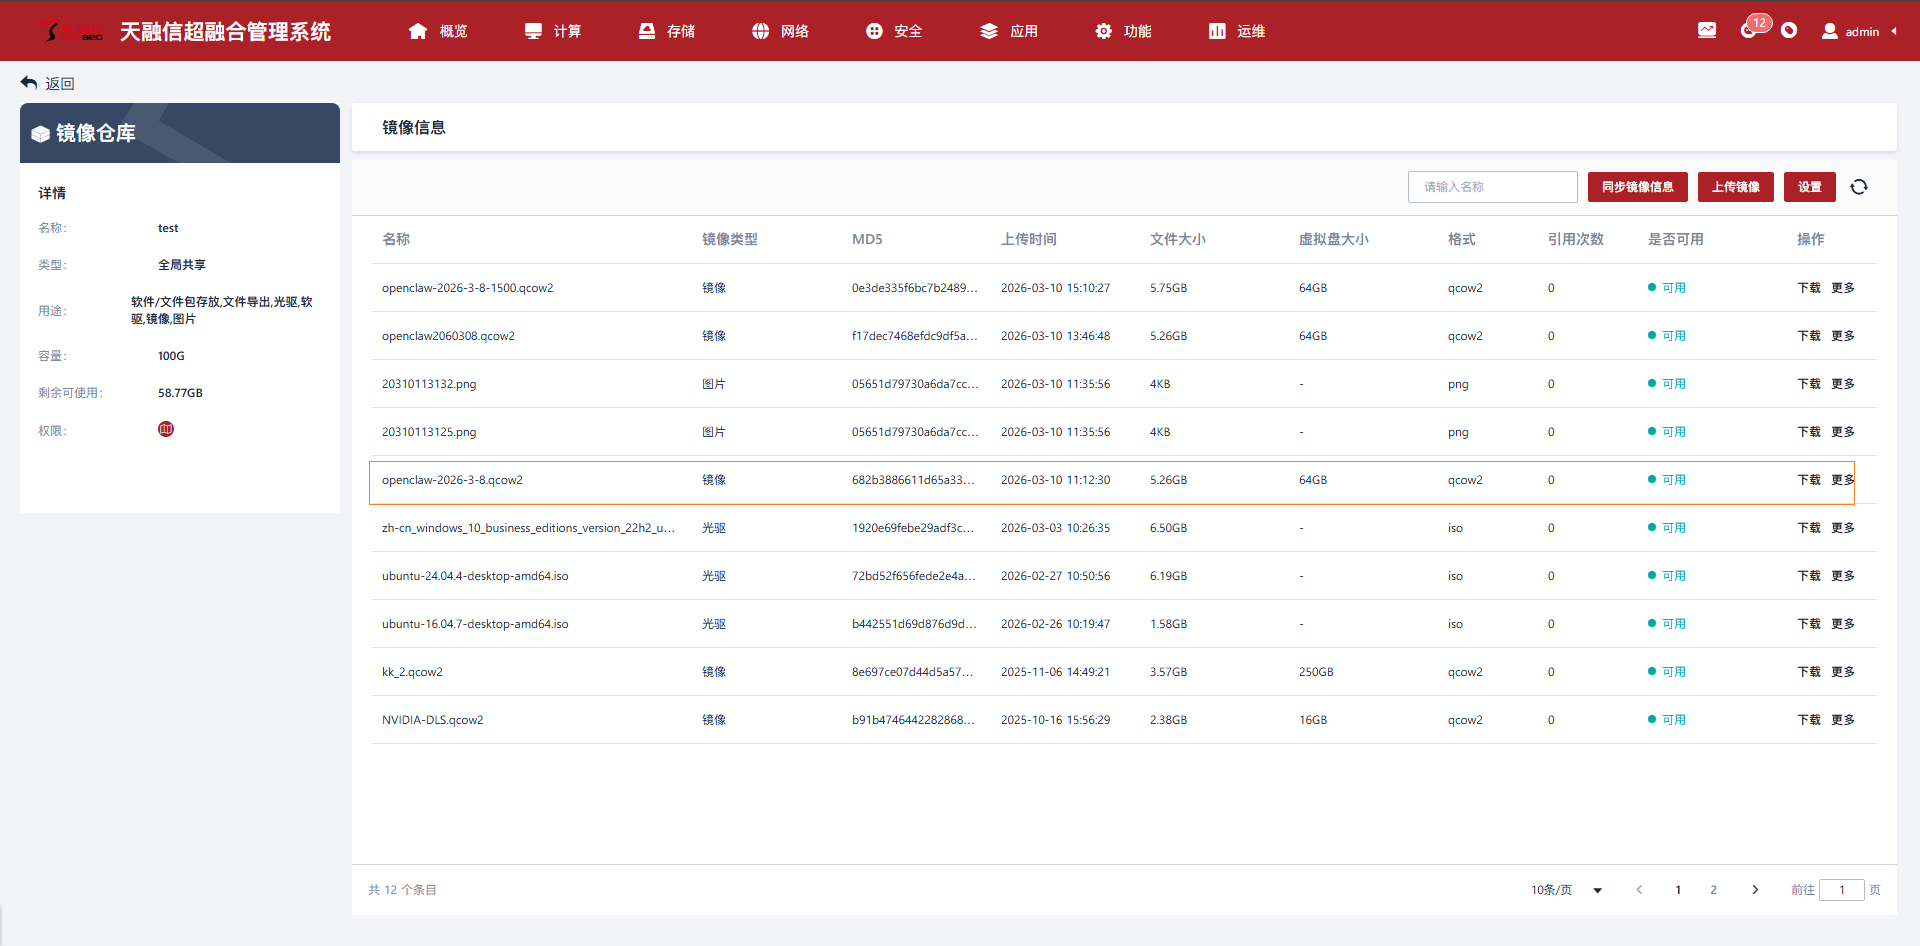Expand the arrow next to admin
1920x946 pixels.
coord(1894,31)
